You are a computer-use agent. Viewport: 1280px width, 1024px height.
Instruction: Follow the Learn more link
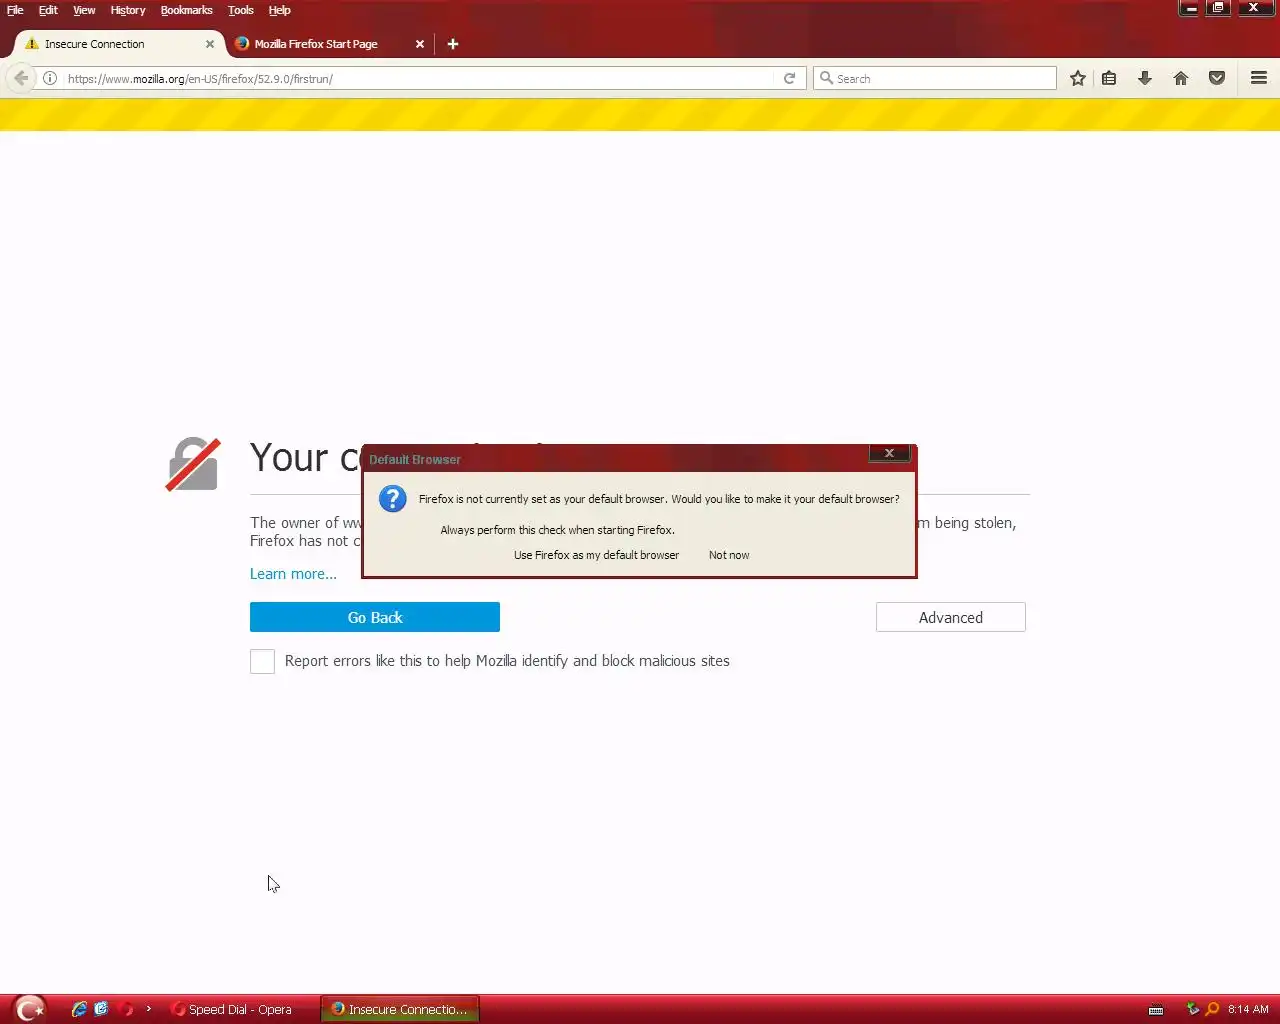pos(293,574)
